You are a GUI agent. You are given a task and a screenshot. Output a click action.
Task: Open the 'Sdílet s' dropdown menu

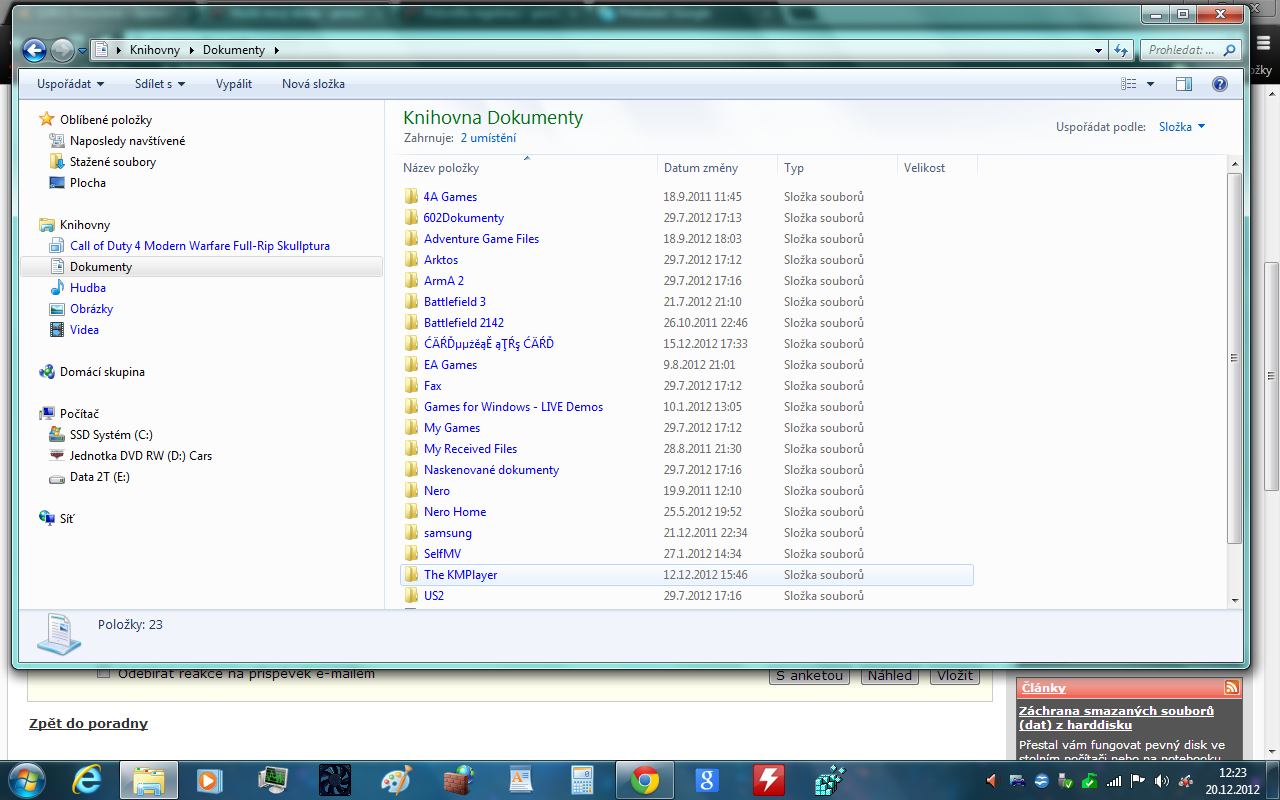[160, 84]
